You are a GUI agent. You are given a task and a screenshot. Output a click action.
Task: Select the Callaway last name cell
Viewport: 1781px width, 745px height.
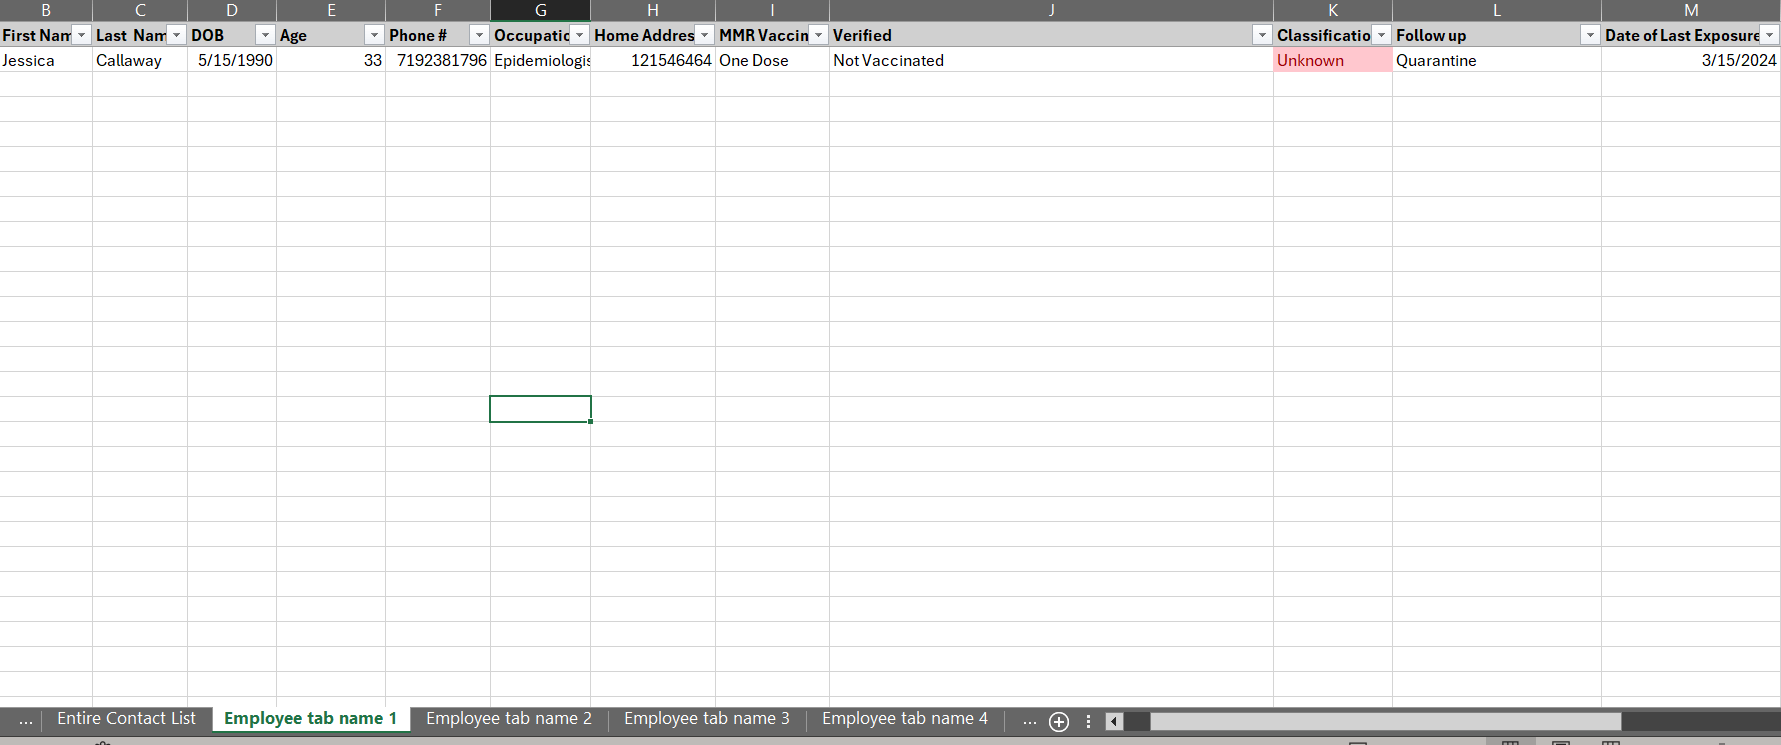click(x=140, y=60)
